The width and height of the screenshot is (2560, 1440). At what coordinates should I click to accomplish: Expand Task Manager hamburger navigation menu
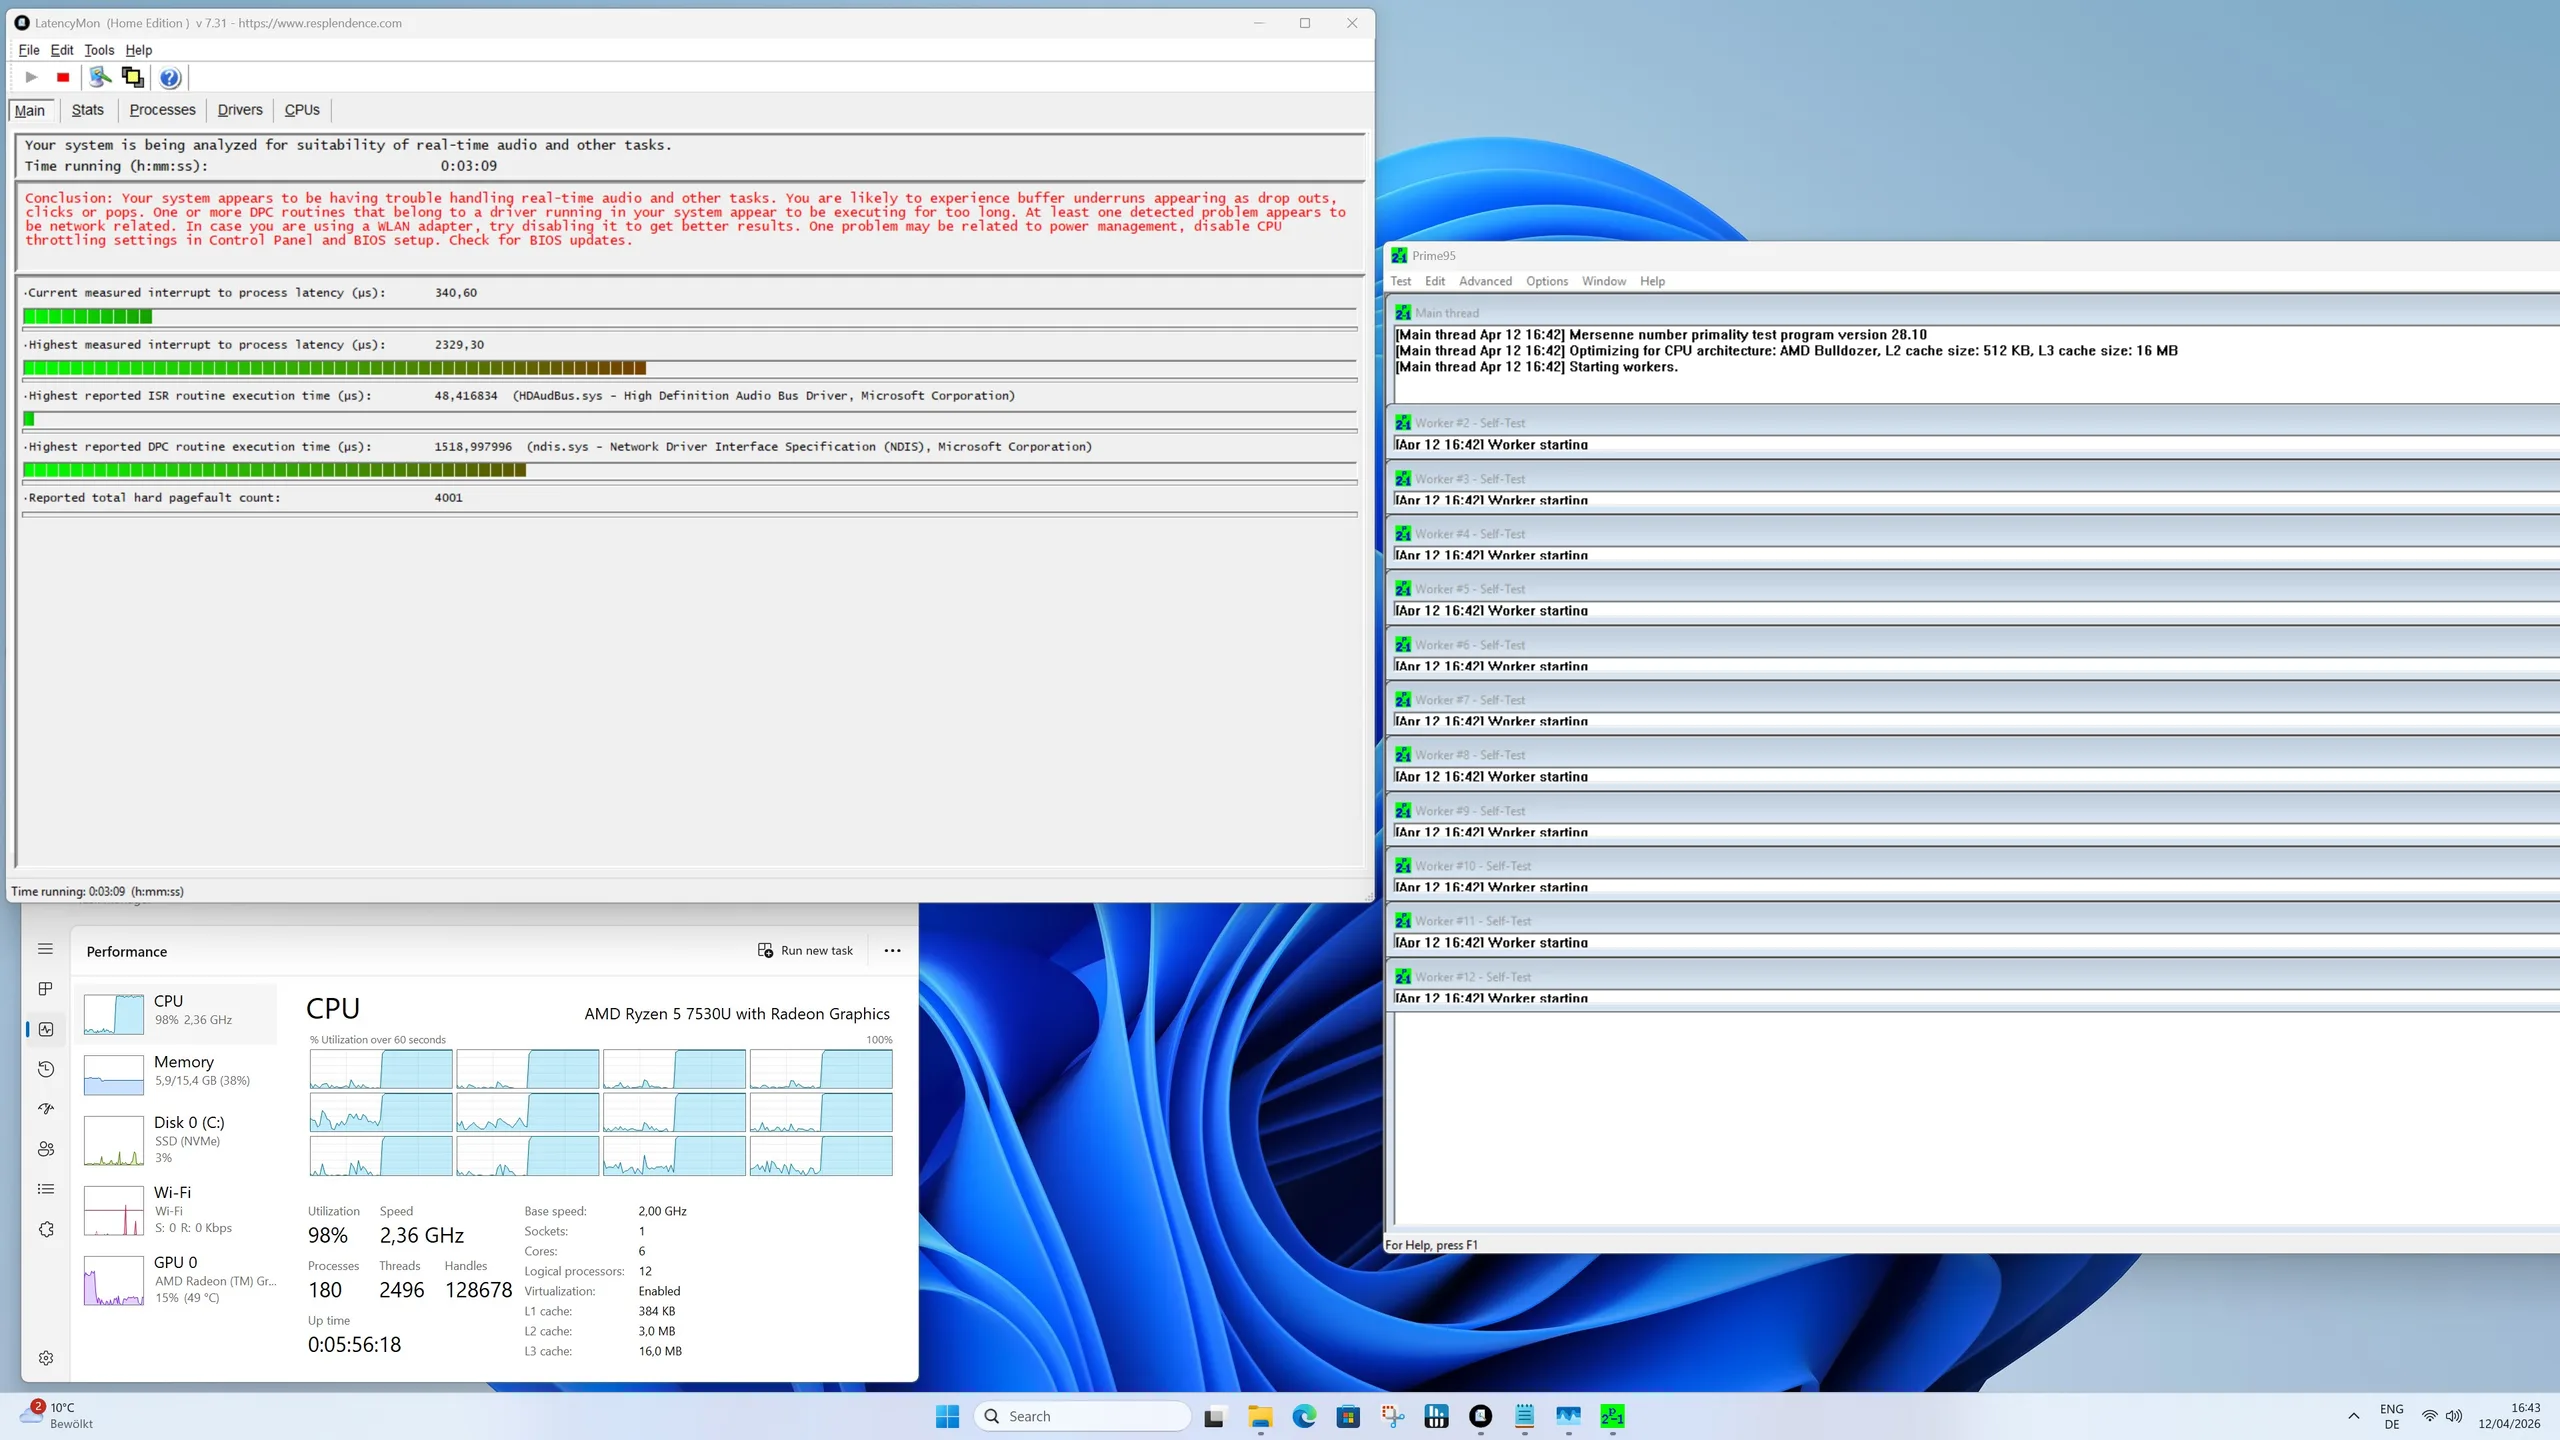46,949
